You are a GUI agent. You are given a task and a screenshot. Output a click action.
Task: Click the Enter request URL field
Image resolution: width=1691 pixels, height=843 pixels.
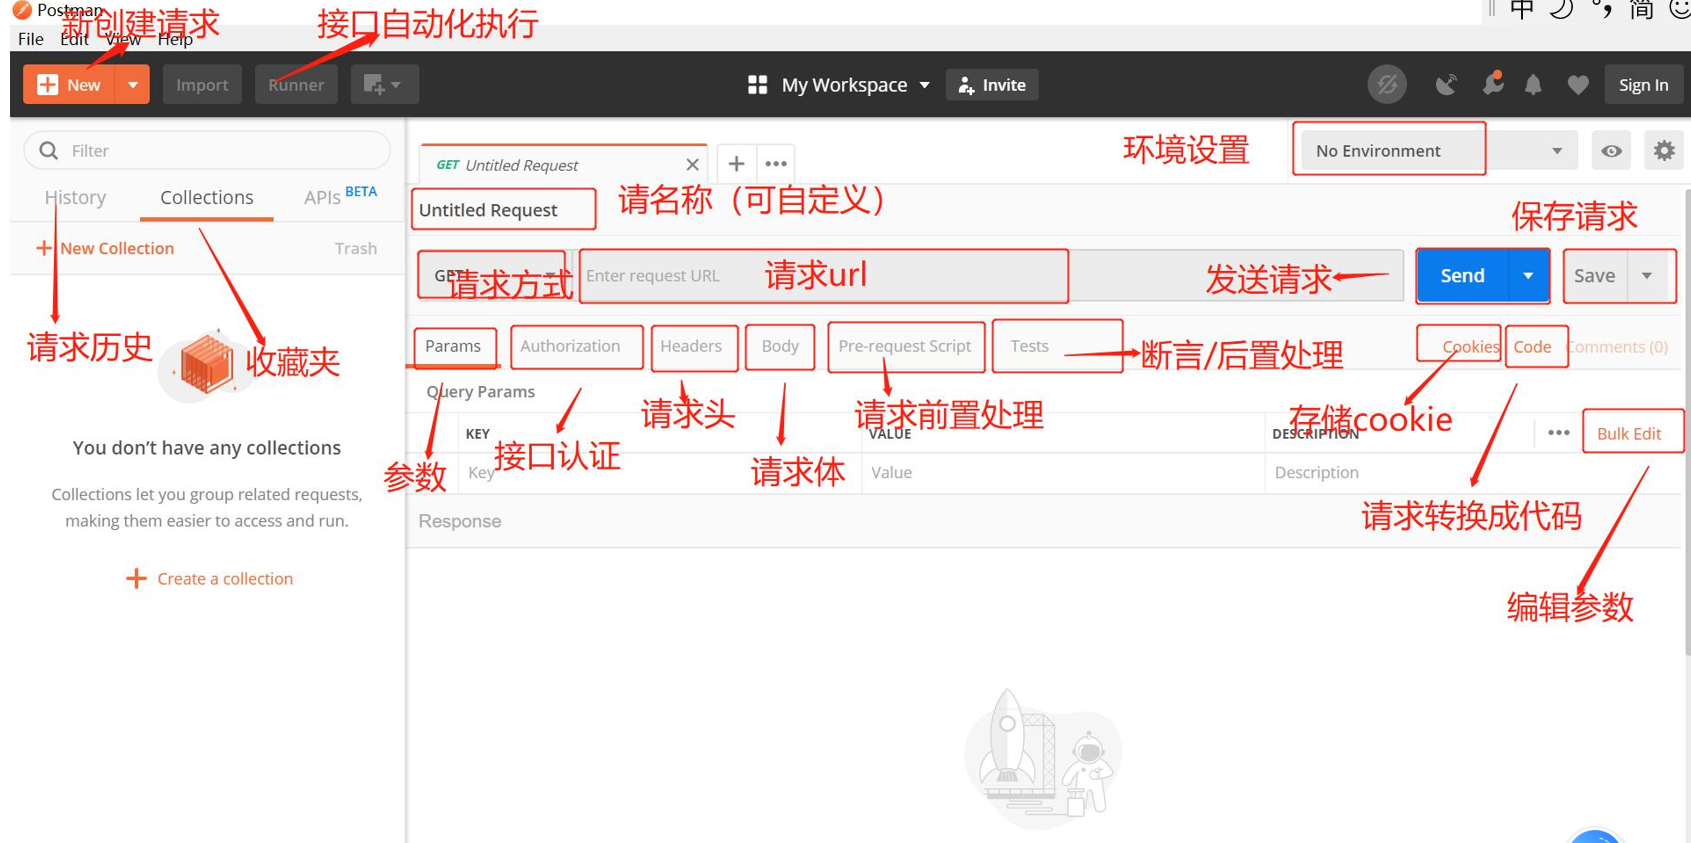click(x=990, y=275)
